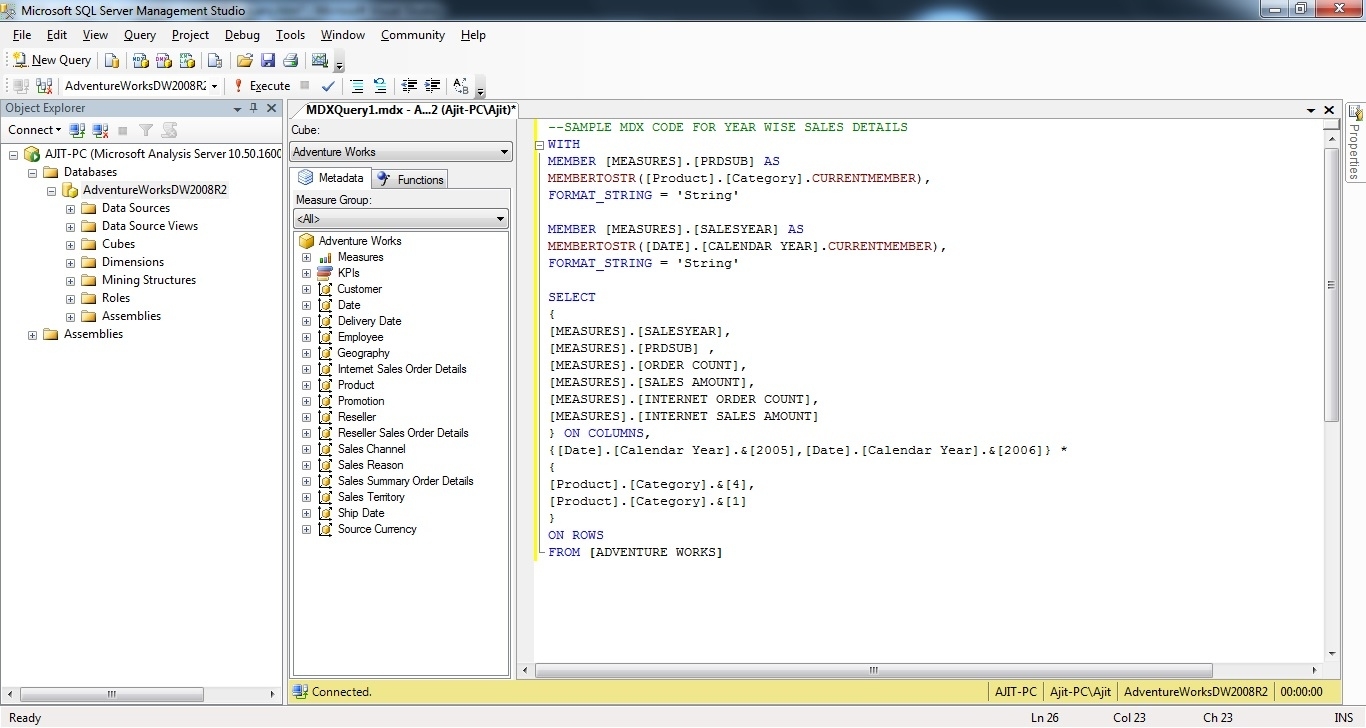Collapse the AdventureWorksDW2008R2 database node
Screen dimensions: 1366x728
(52, 190)
